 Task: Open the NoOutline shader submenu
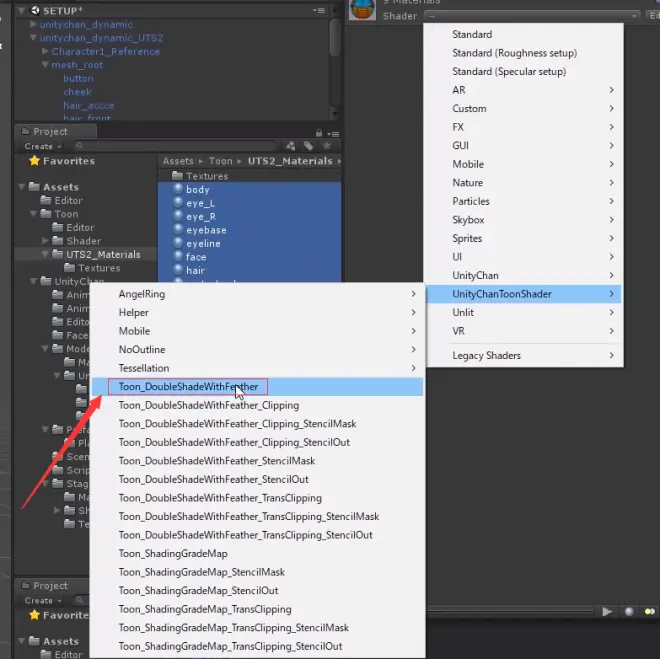(x=257, y=350)
